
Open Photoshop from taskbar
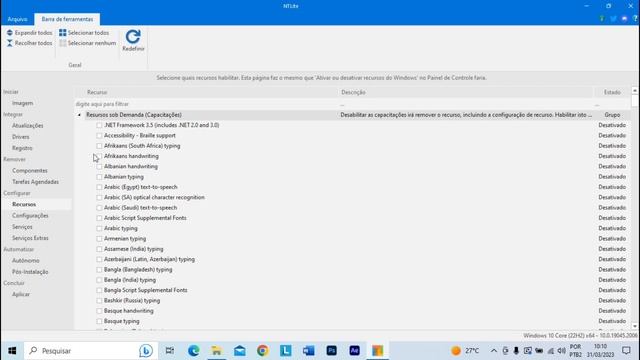331,351
